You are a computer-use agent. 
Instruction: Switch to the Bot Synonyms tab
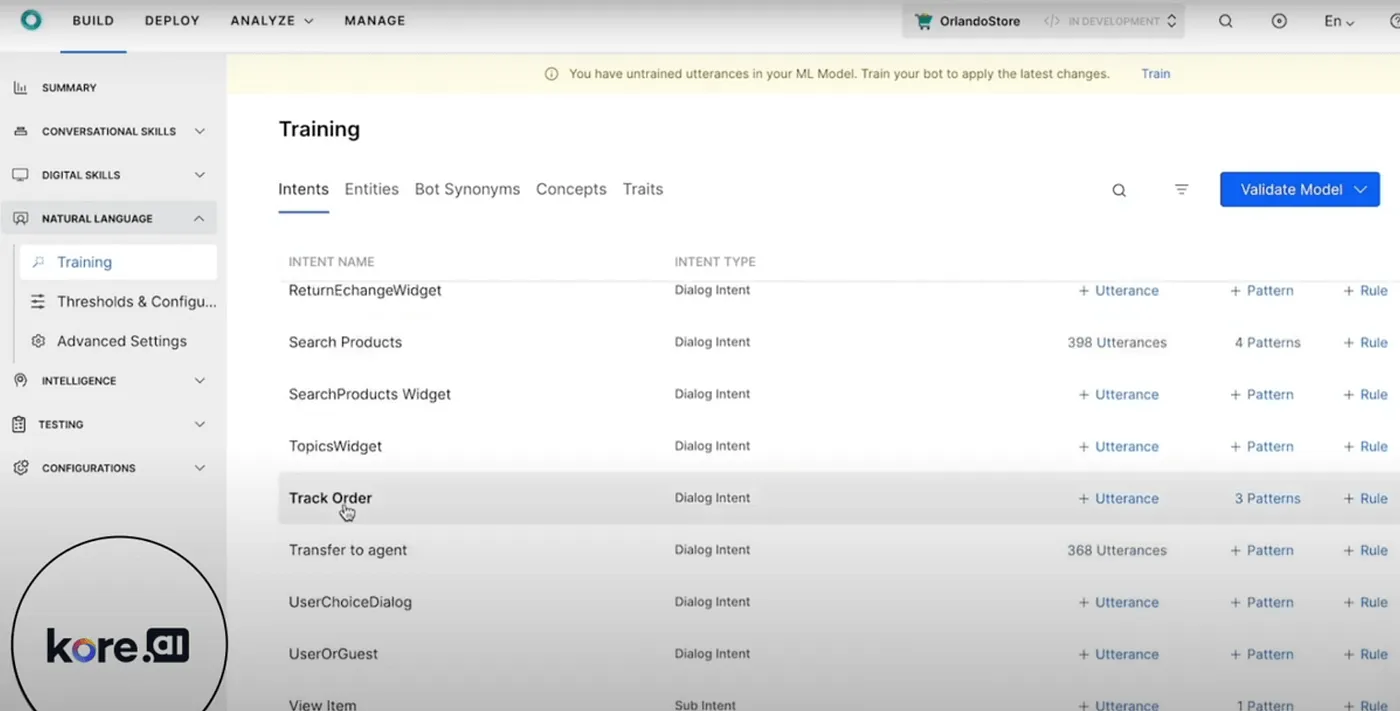click(467, 189)
